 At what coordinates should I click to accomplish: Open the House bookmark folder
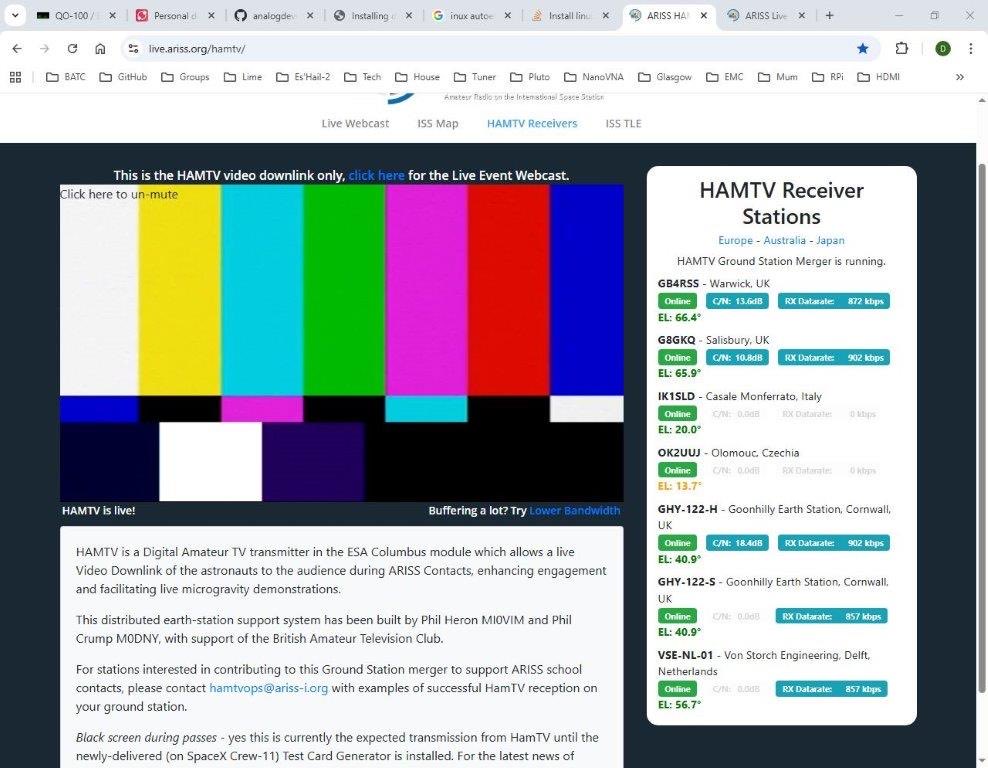coord(418,77)
